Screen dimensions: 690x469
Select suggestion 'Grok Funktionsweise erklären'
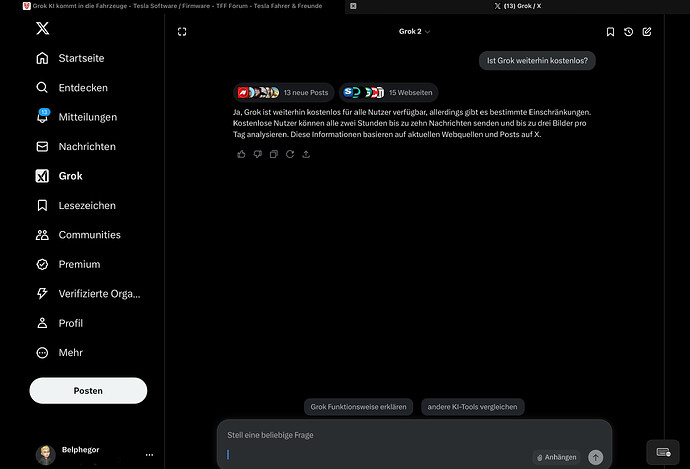click(359, 407)
